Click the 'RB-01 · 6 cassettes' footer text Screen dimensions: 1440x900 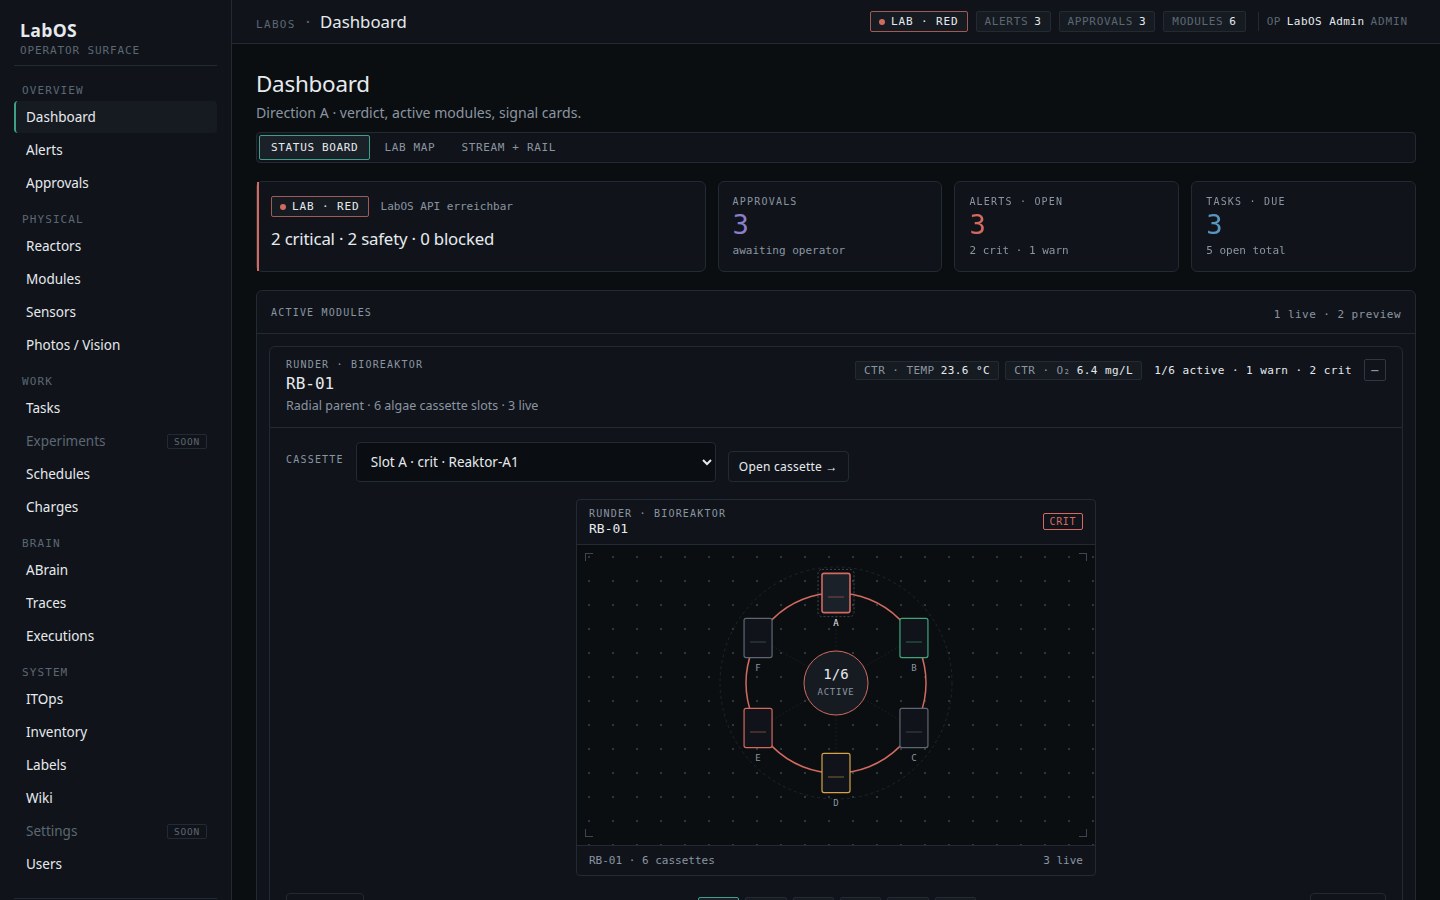[x=651, y=860]
